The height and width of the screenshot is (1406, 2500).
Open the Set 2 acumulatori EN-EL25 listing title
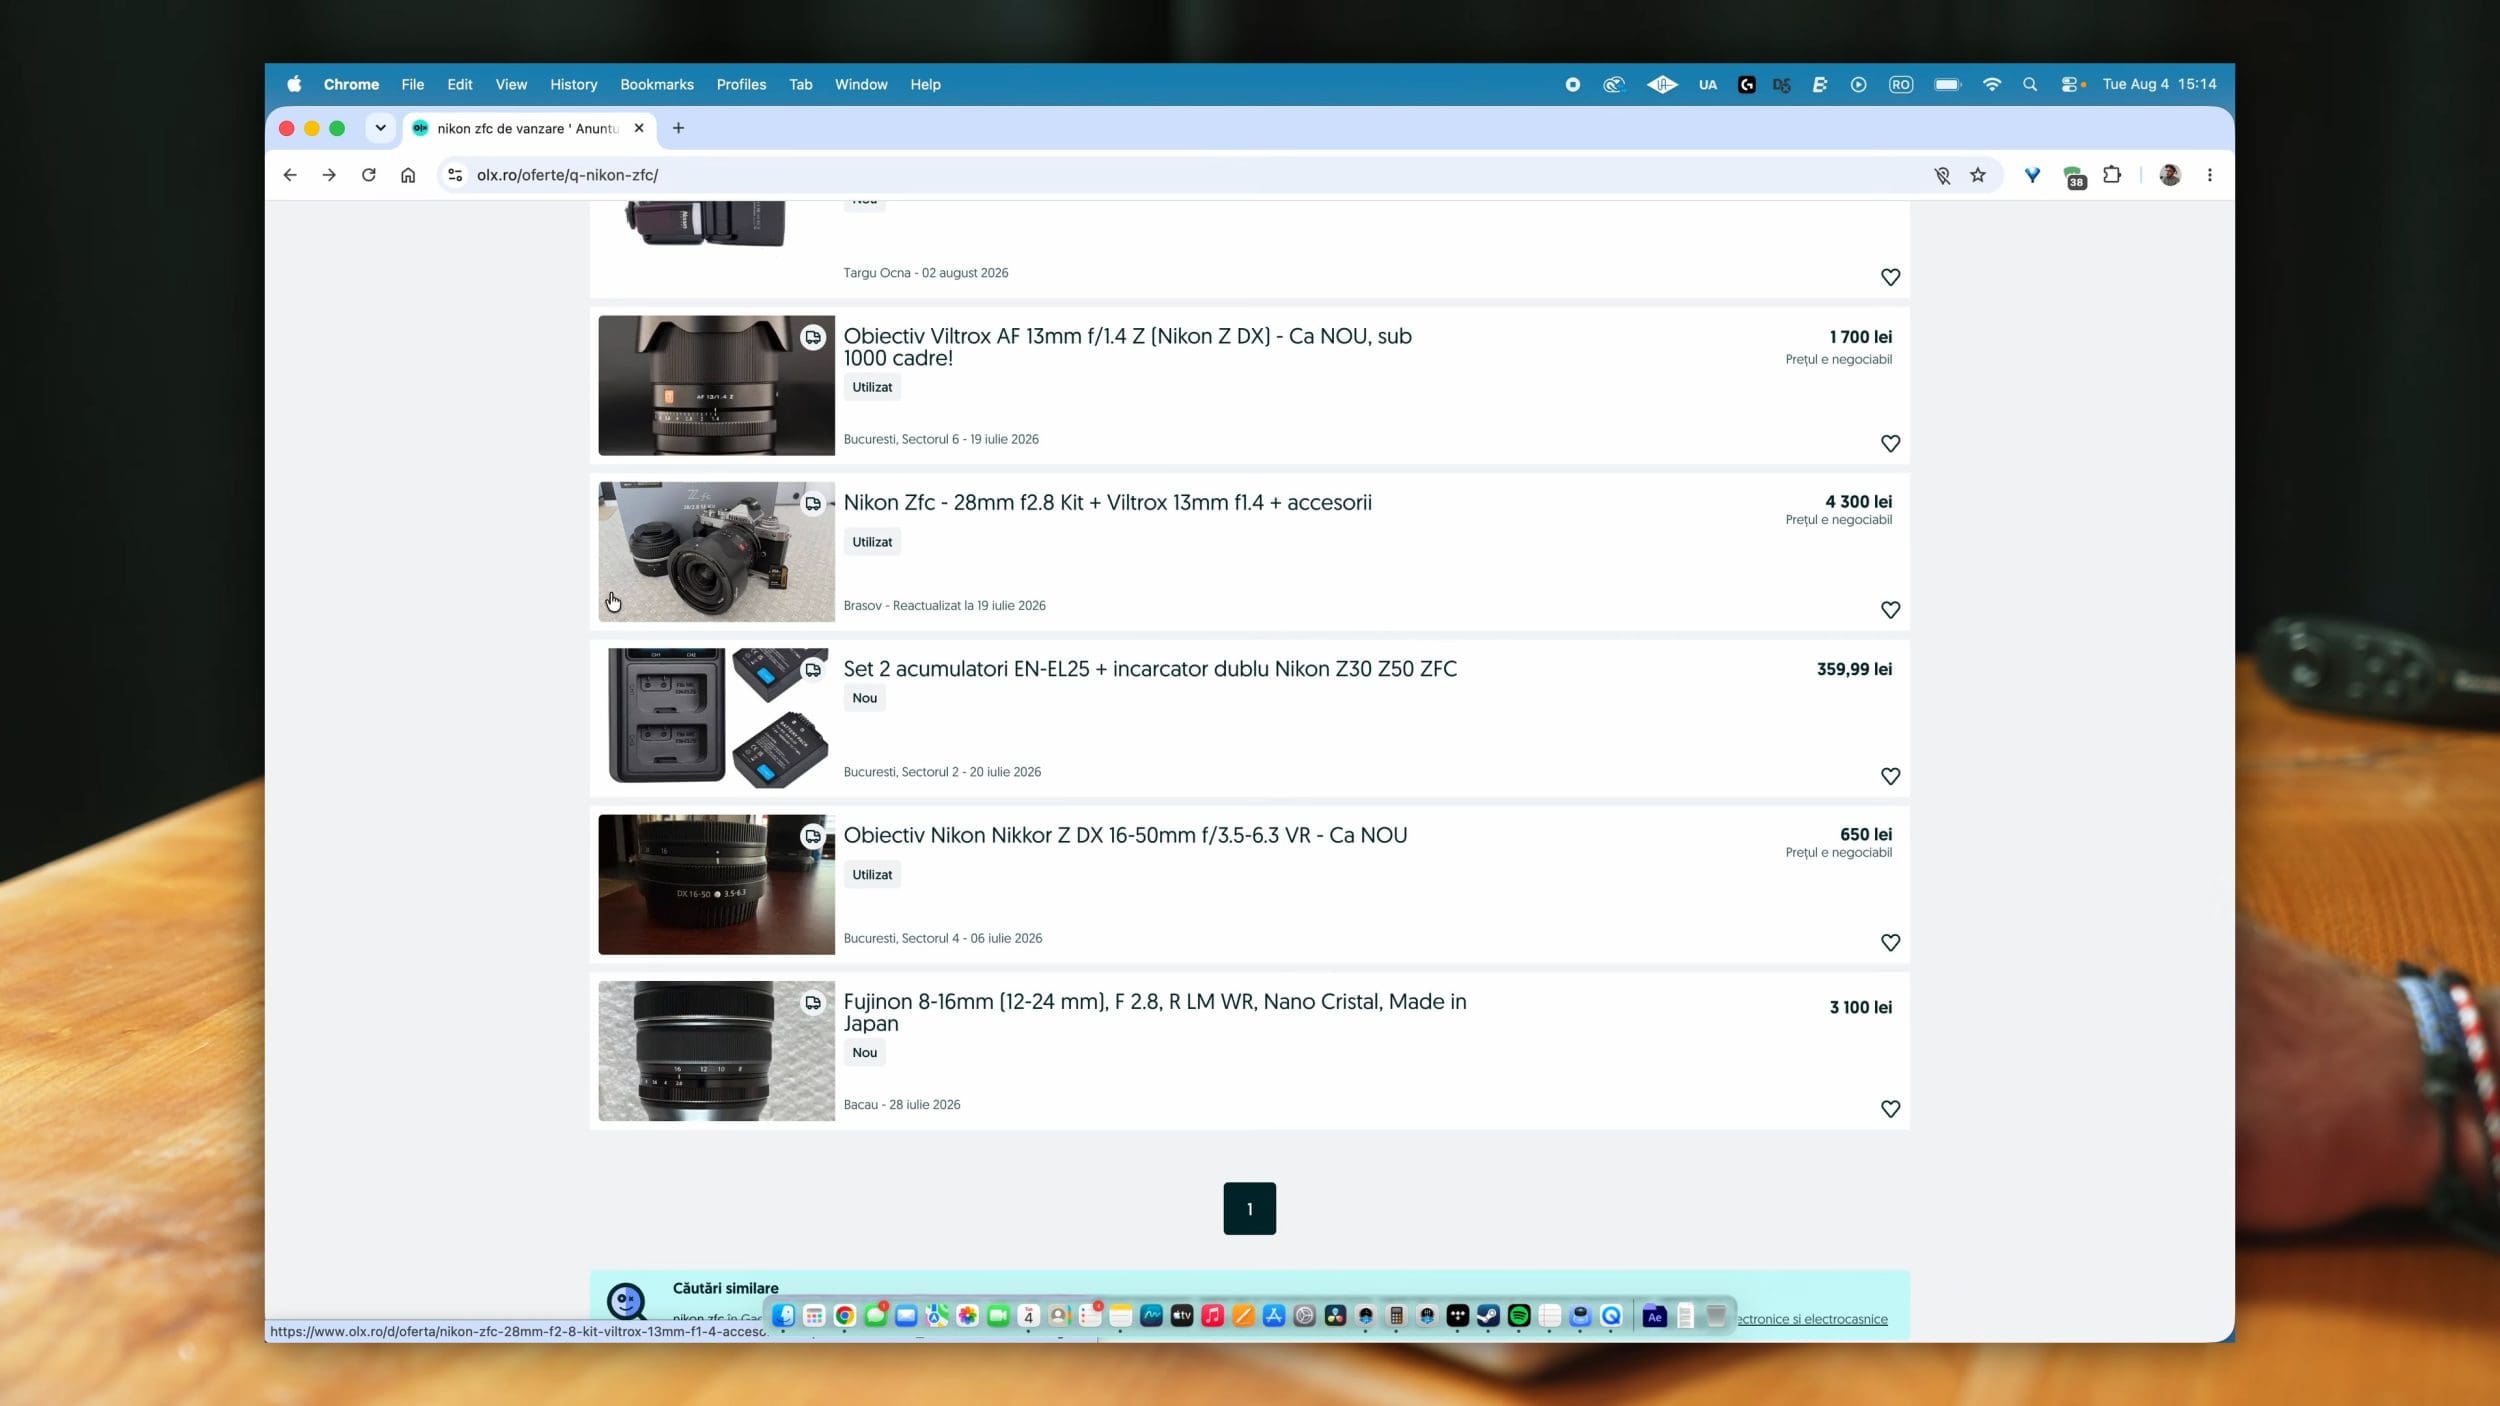click(x=1150, y=669)
